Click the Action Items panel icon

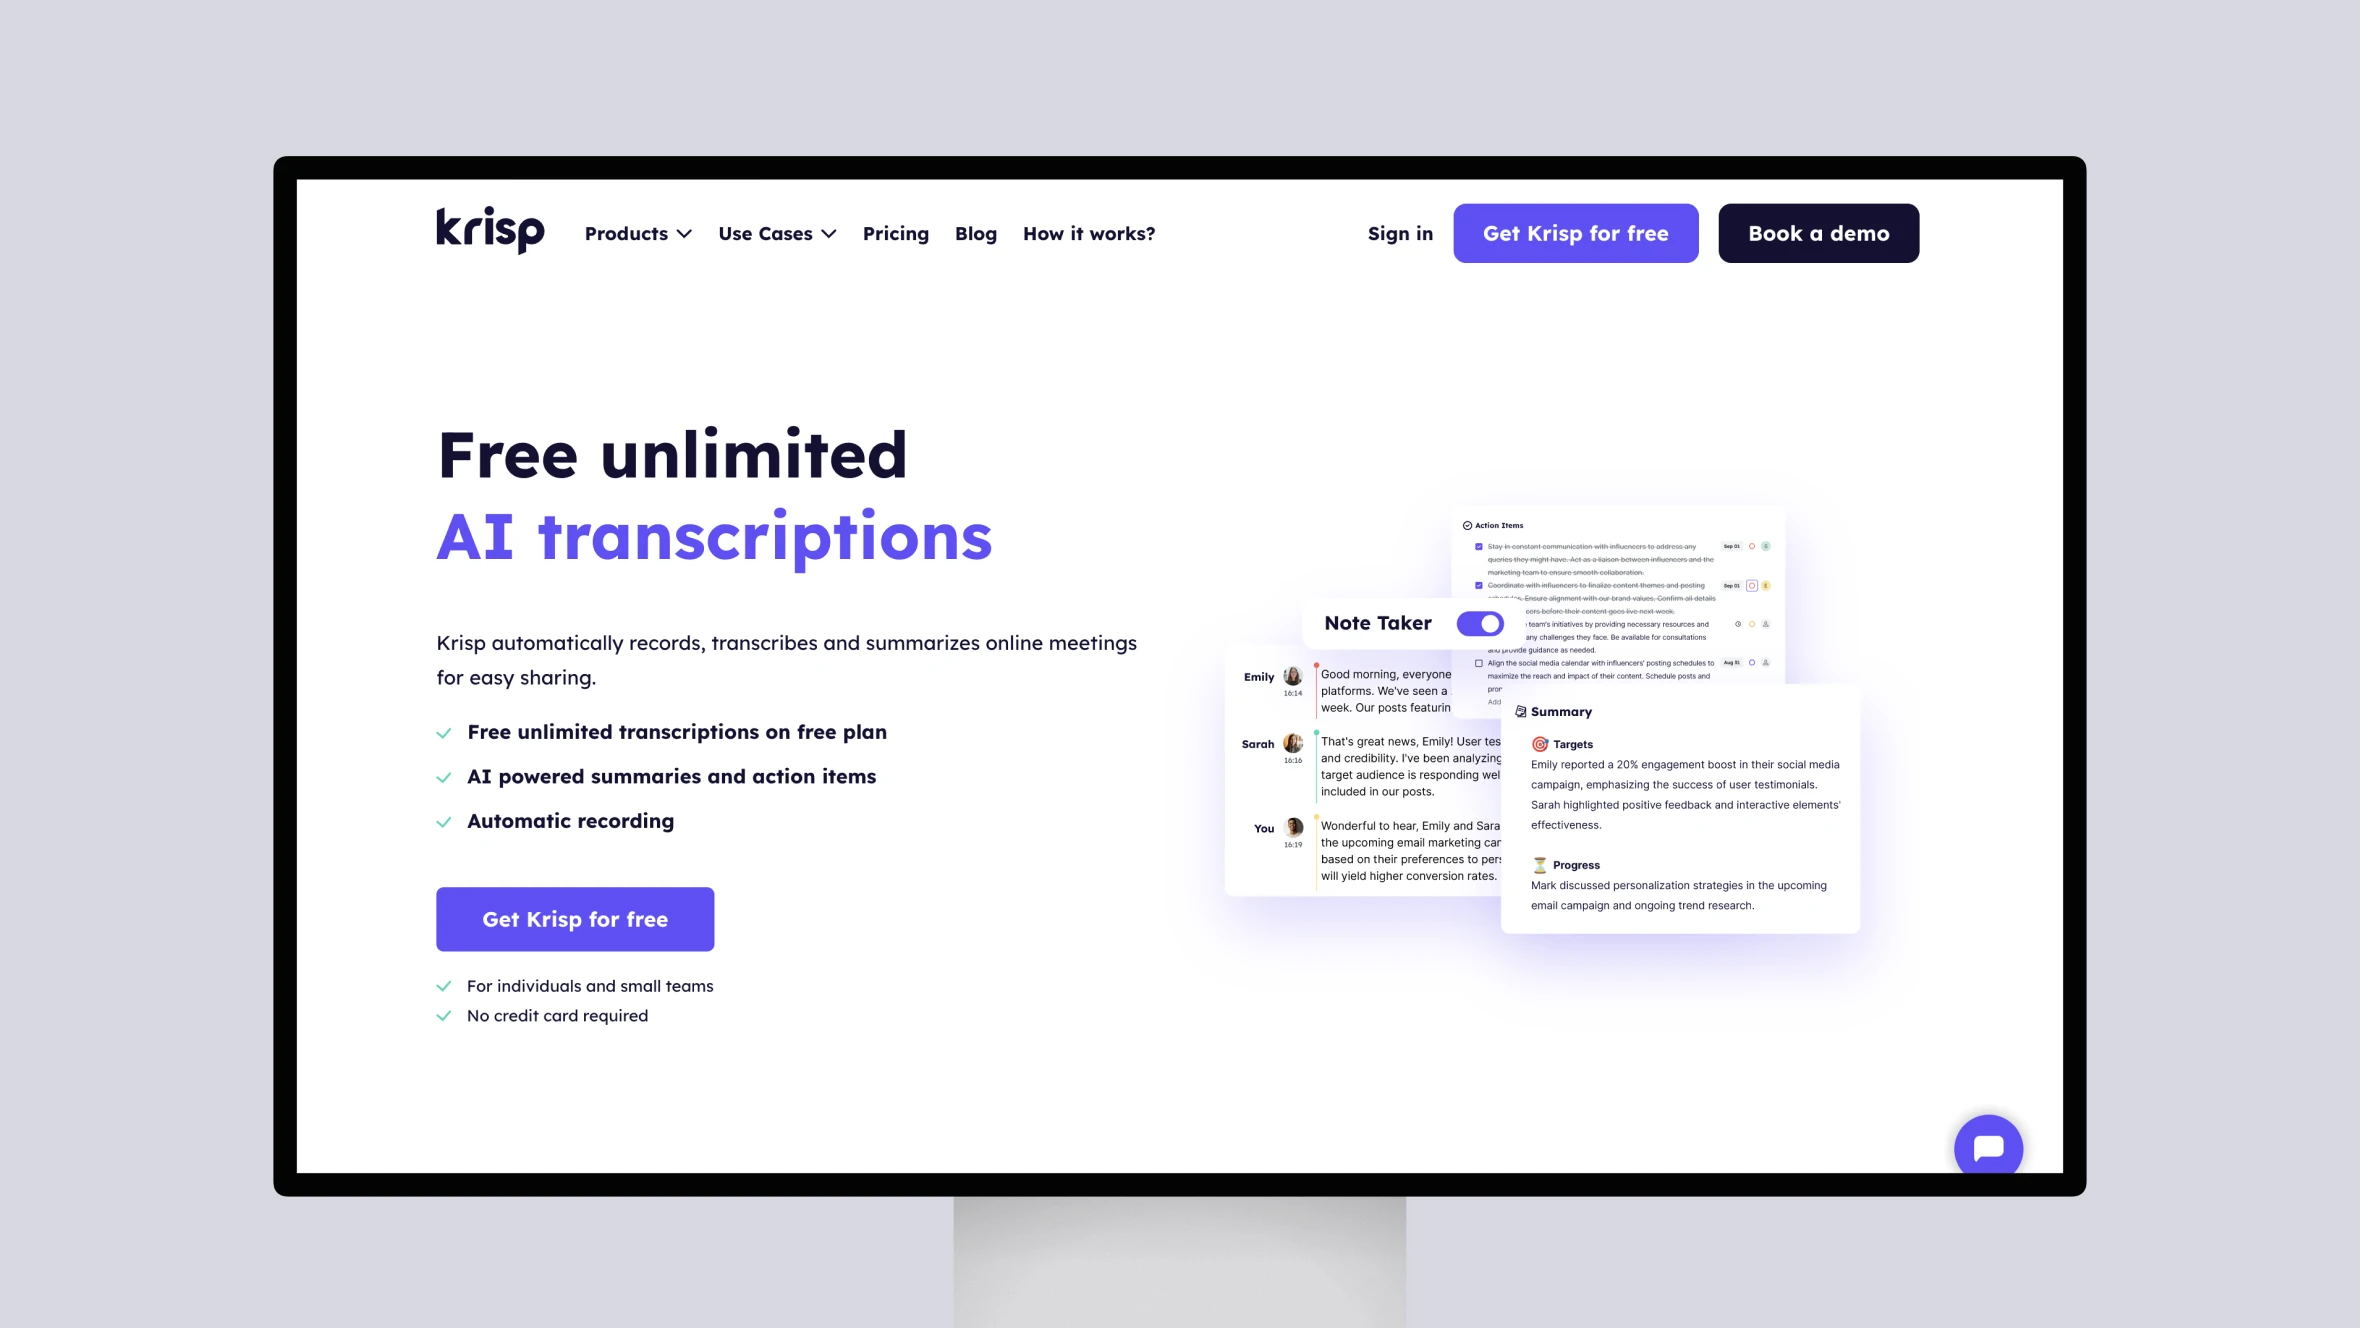1467,525
